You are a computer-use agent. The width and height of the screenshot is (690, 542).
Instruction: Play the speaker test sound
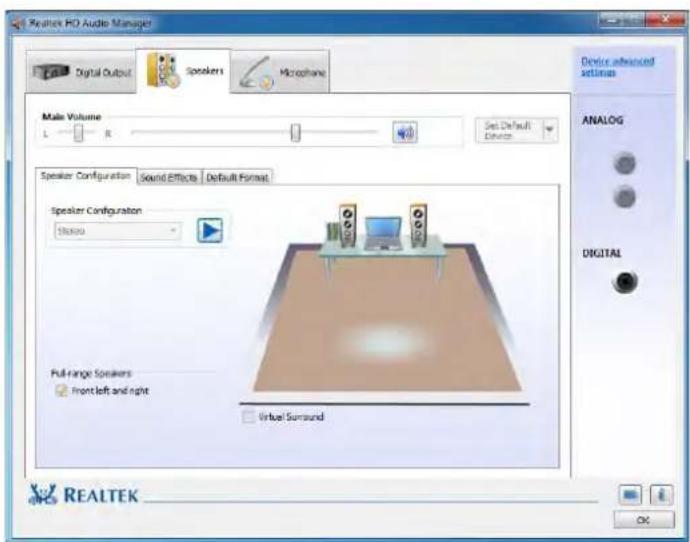pos(210,231)
